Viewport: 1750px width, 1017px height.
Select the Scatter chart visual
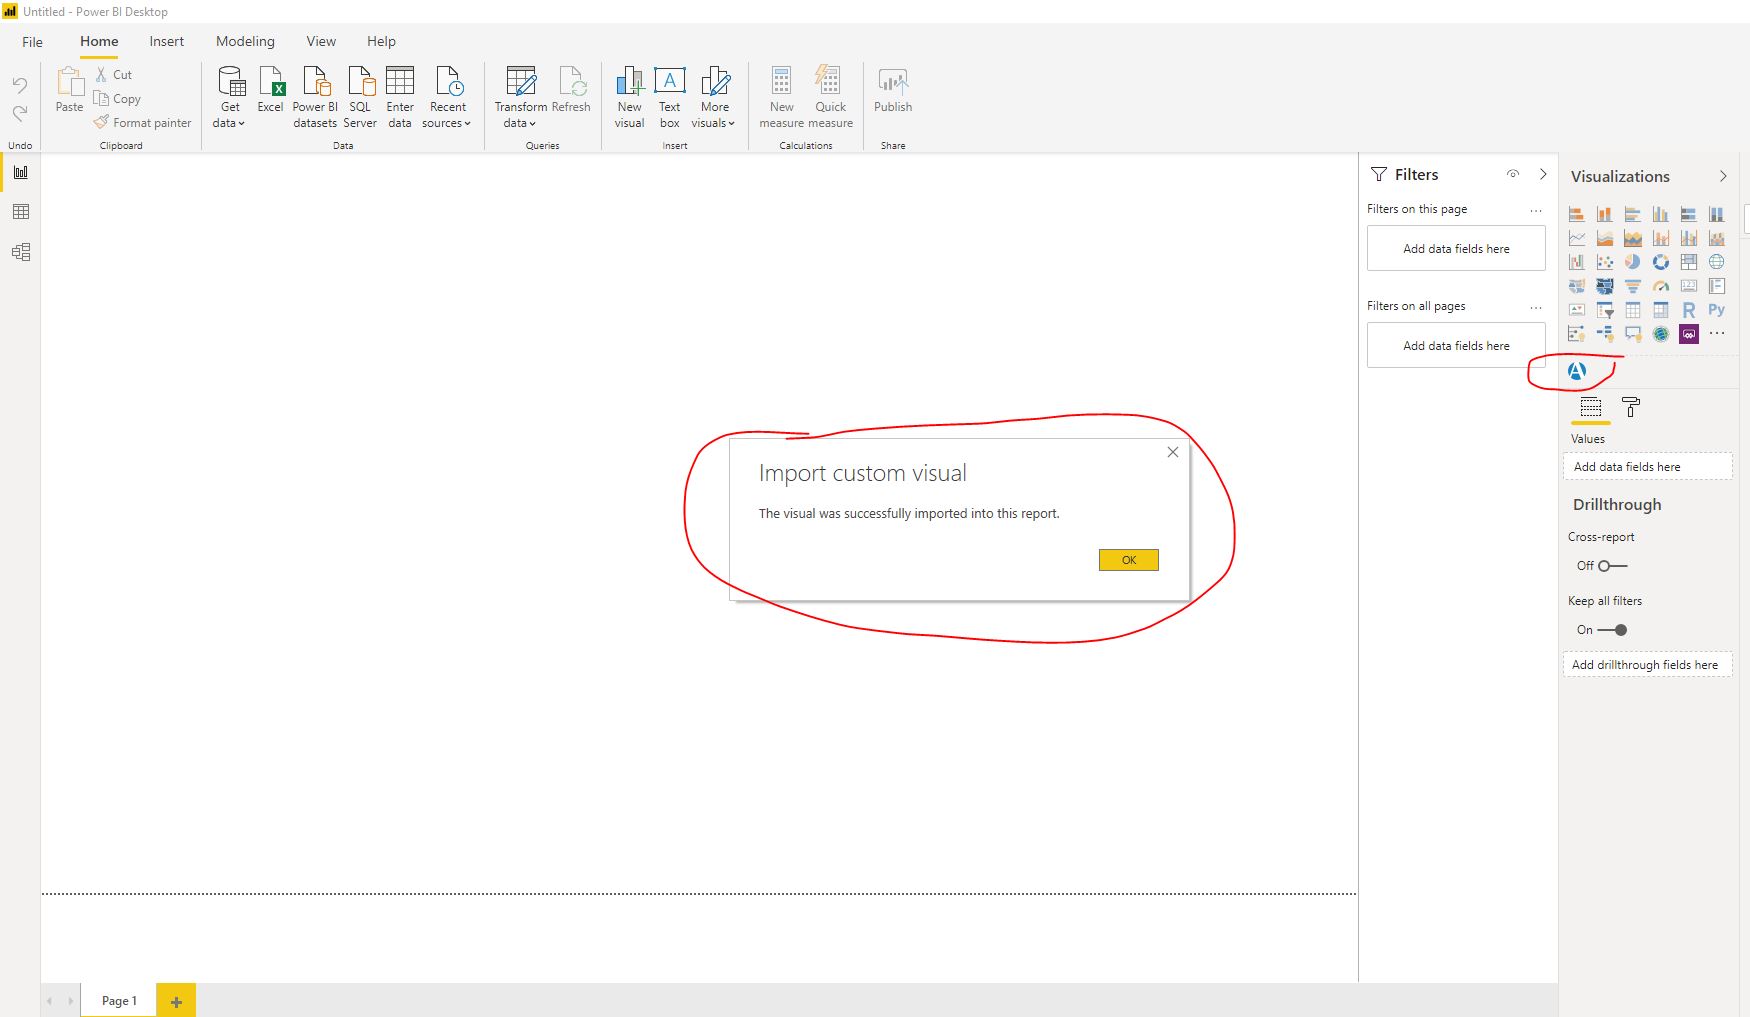pyautogui.click(x=1605, y=262)
